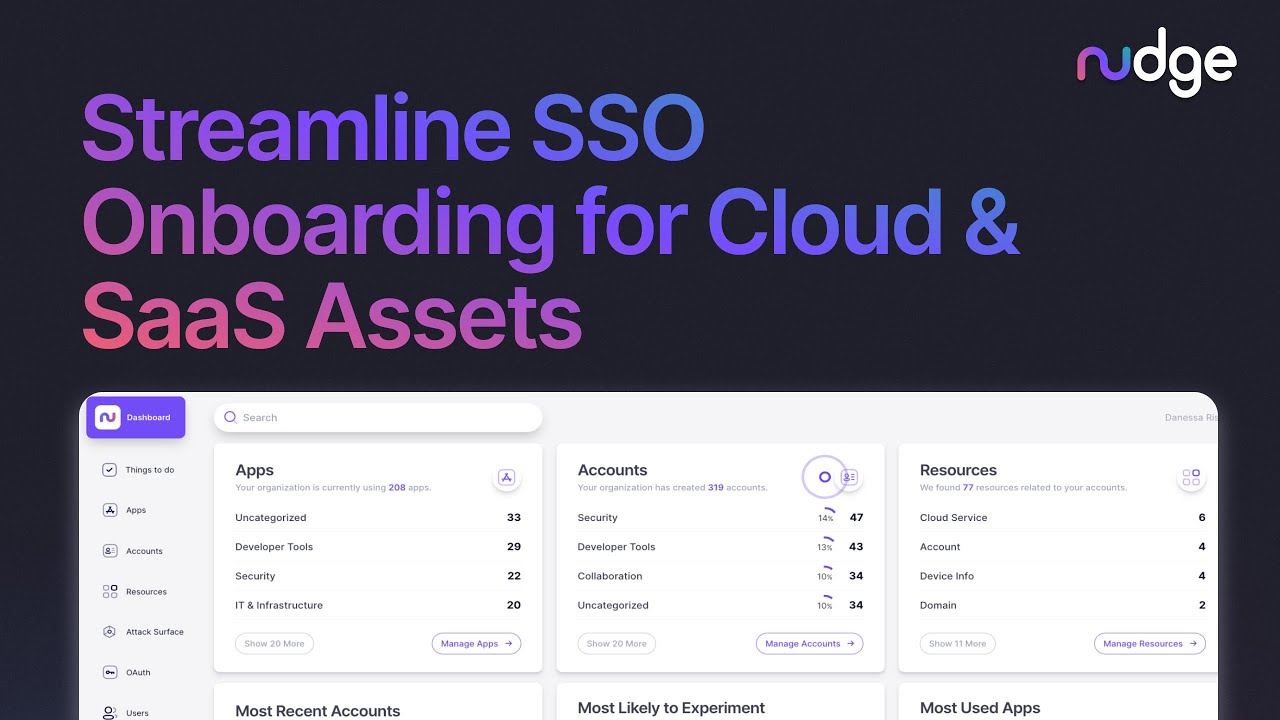
Task: Click the Manage Resources button
Action: click(x=1150, y=644)
